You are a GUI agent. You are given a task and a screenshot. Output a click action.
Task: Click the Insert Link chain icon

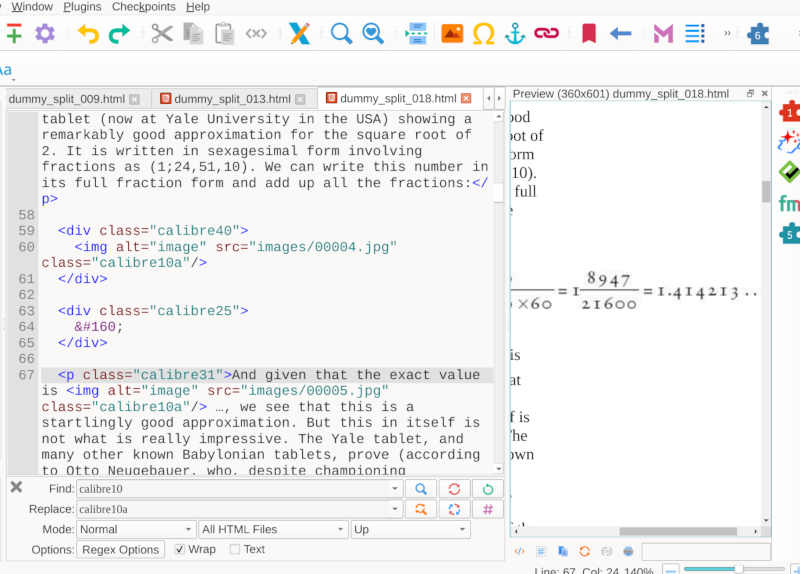click(x=546, y=34)
